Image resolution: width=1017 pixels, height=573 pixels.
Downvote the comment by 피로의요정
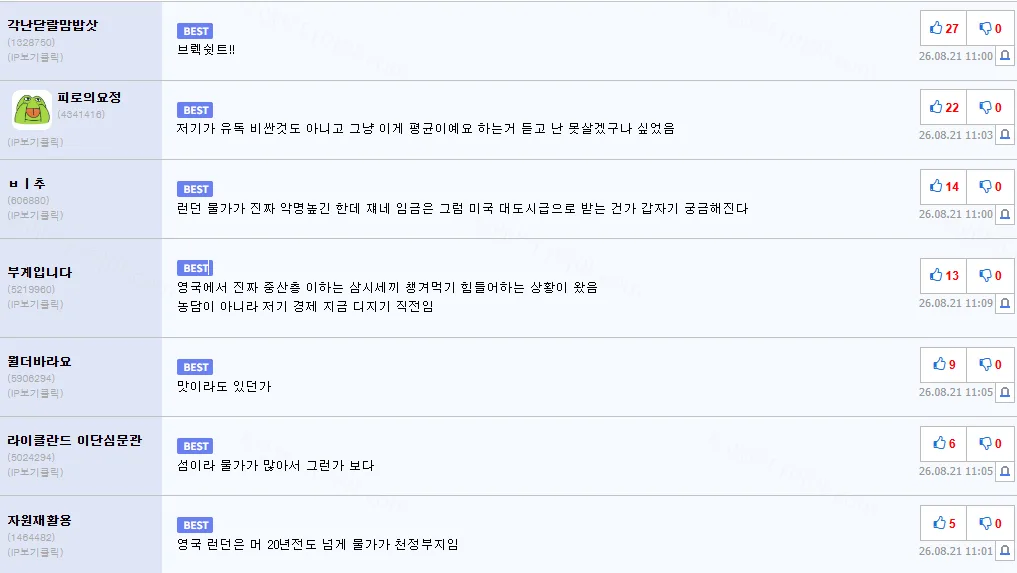point(990,107)
